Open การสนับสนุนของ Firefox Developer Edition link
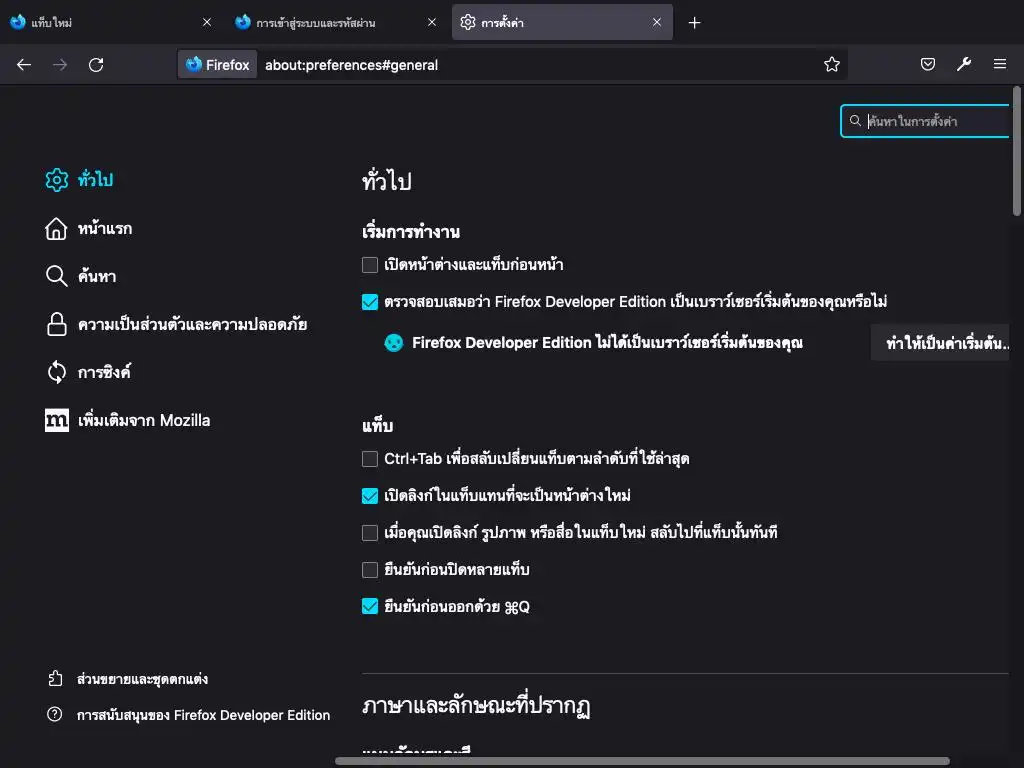The height and width of the screenshot is (768, 1024). [x=203, y=715]
